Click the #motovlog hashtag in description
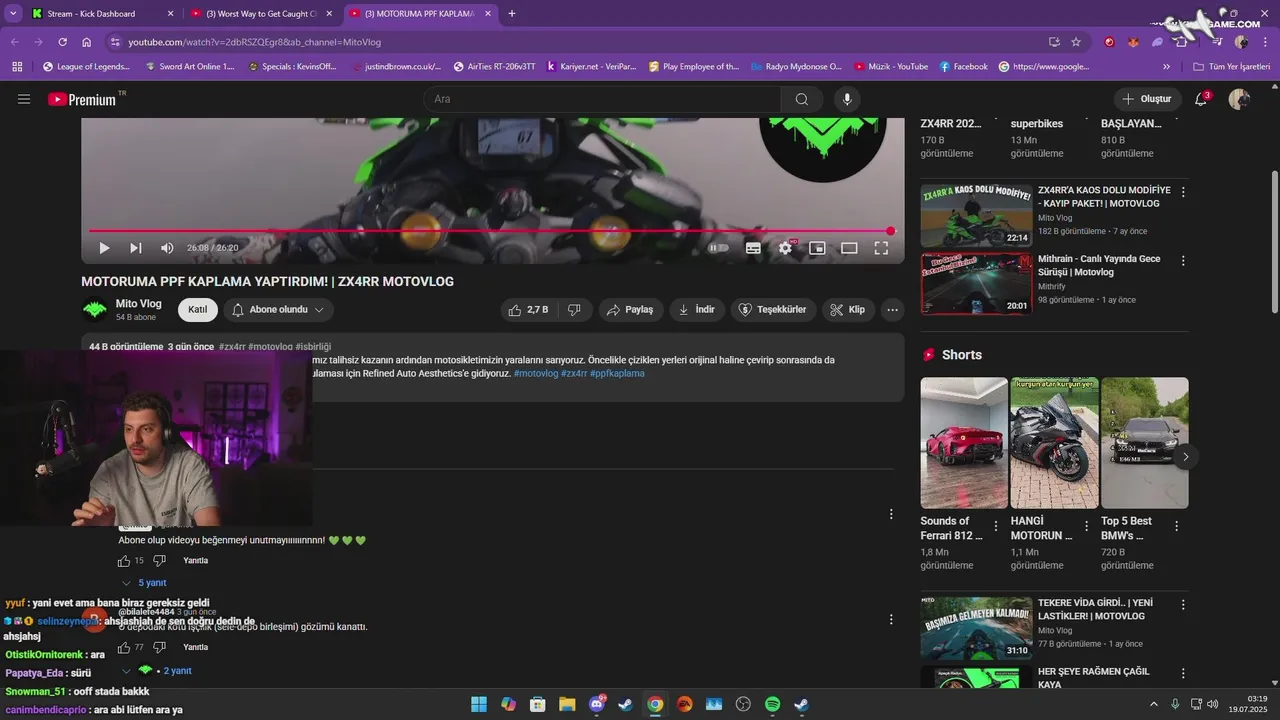Image resolution: width=1280 pixels, height=720 pixels. [536, 374]
